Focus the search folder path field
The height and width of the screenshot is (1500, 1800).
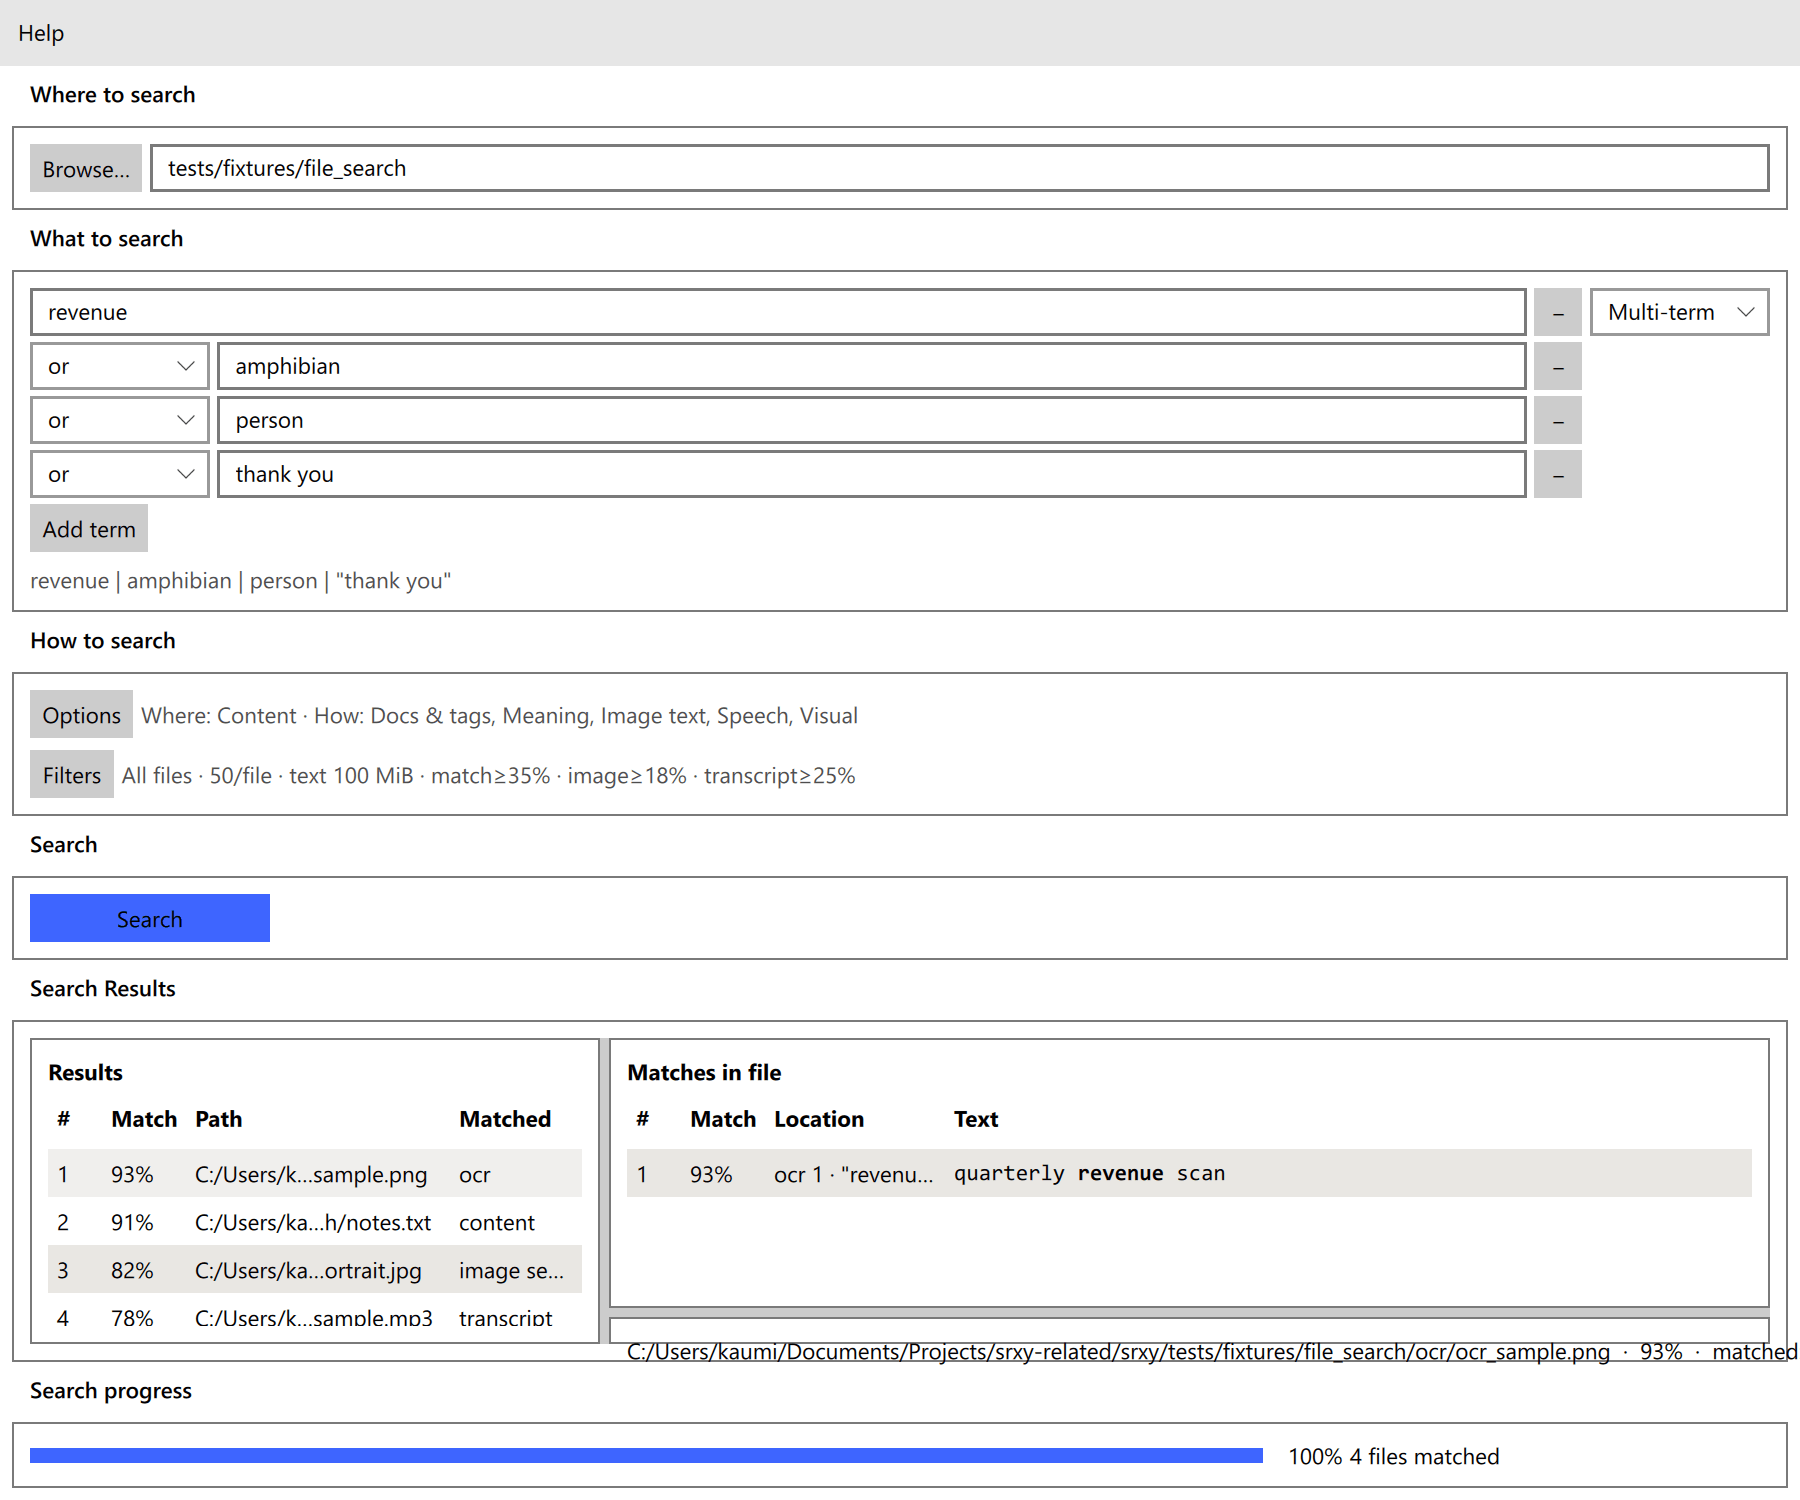tap(959, 168)
